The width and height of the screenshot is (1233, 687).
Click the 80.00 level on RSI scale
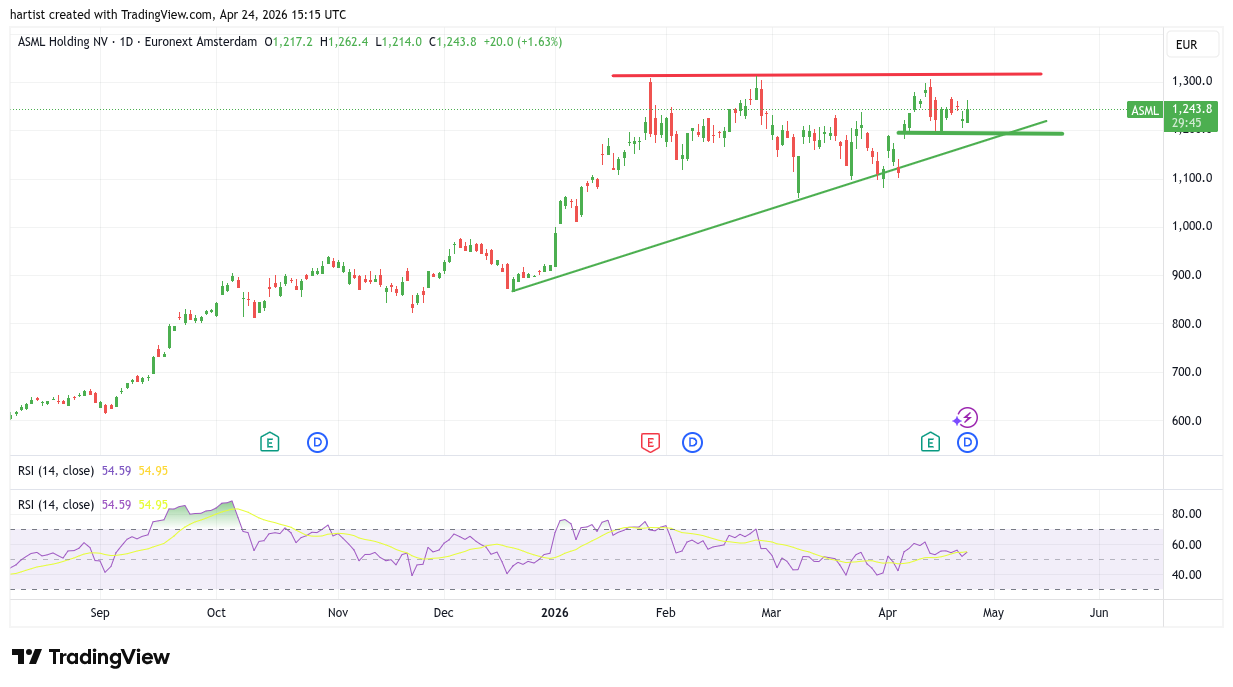1186,514
